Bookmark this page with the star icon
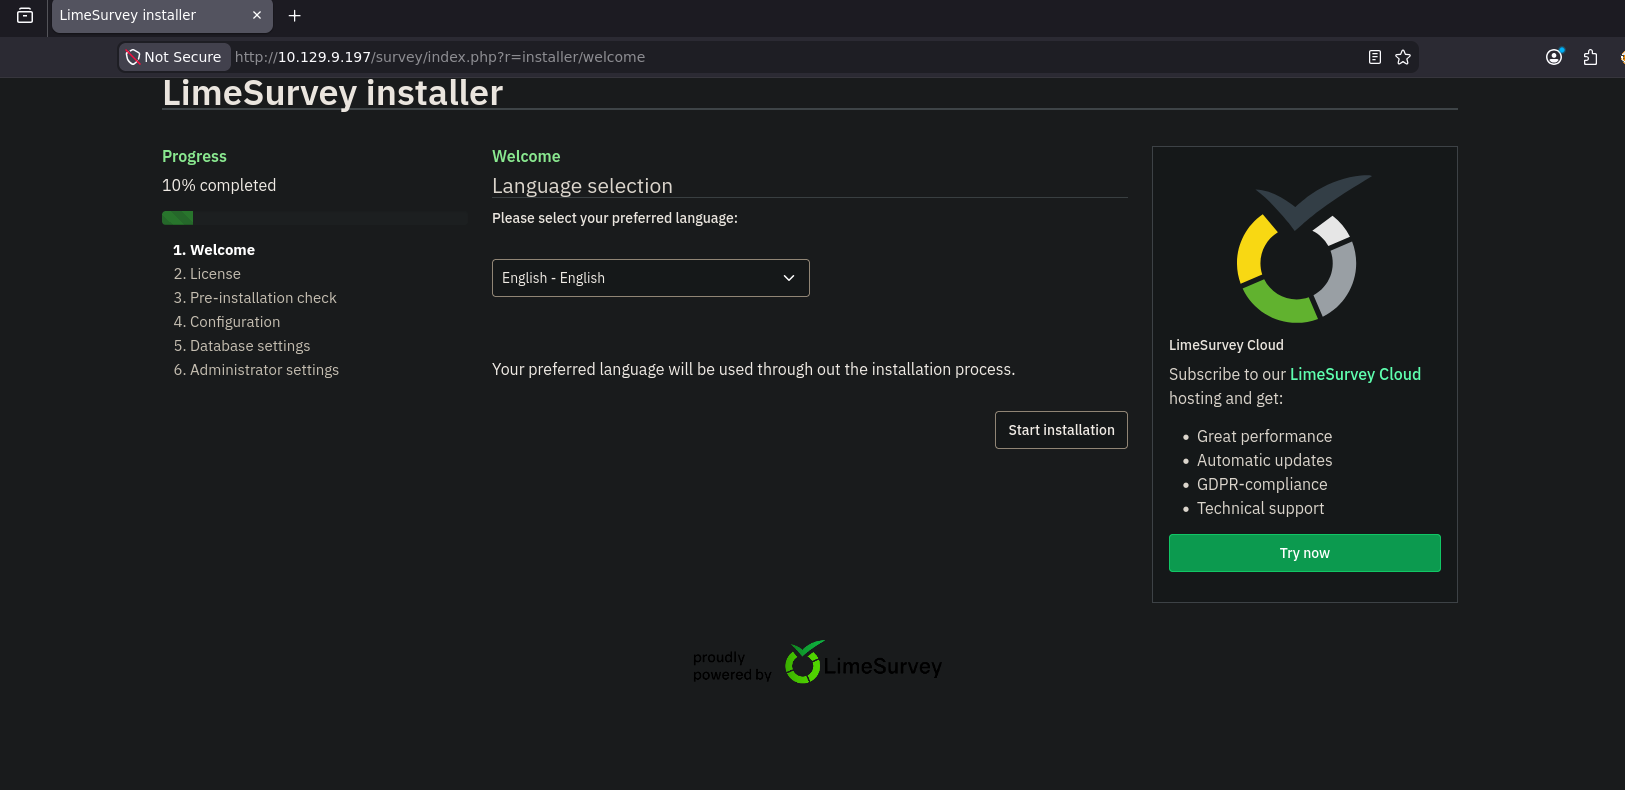Image resolution: width=1625 pixels, height=790 pixels. click(1403, 57)
